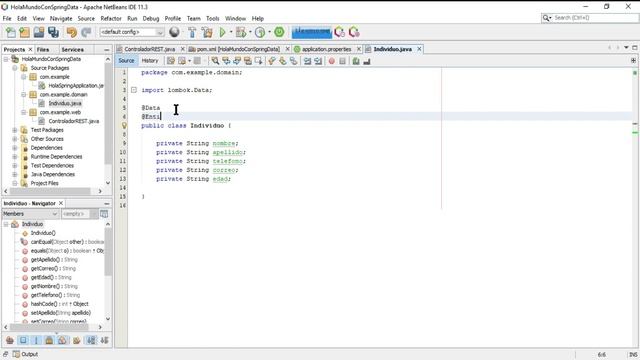Toggle Show Fields filter in Navigator
640x360 pixels.
23,340
